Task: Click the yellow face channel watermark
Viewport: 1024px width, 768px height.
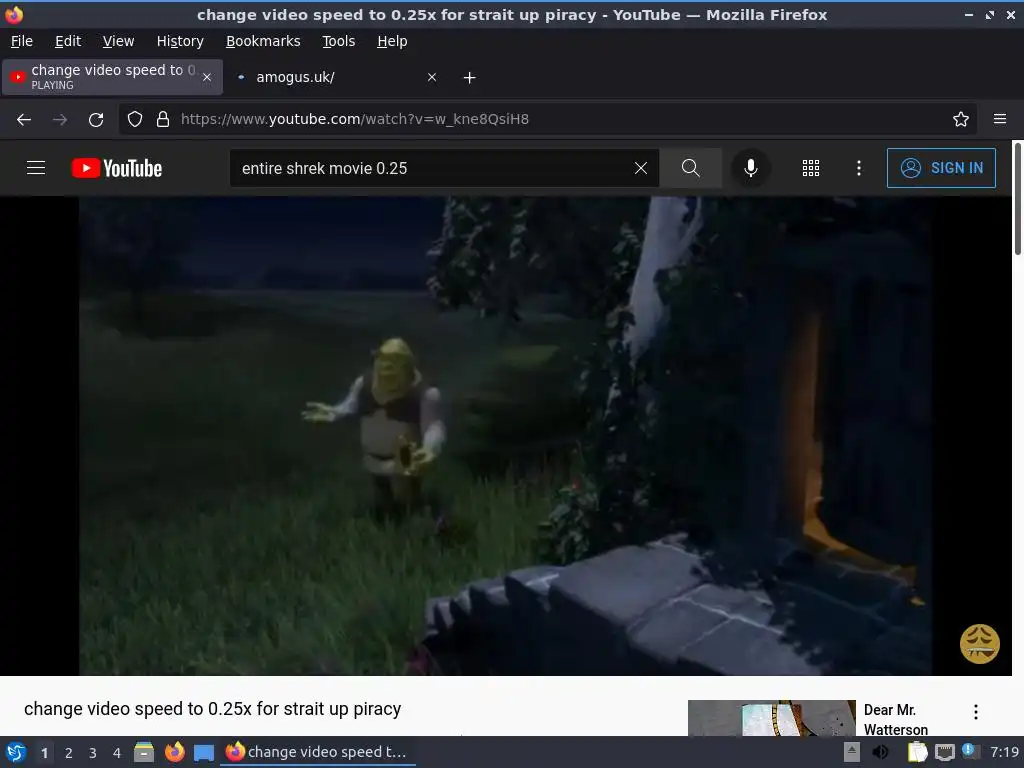Action: point(980,643)
